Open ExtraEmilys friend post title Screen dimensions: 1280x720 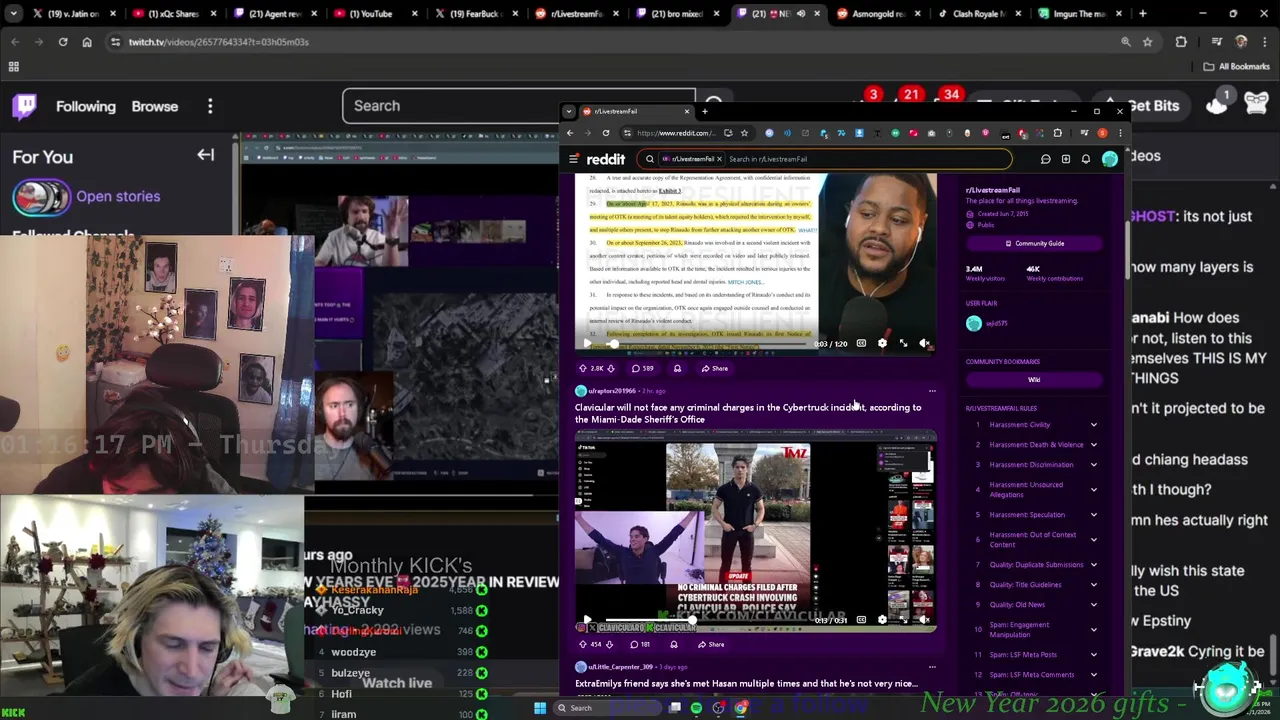[746, 684]
